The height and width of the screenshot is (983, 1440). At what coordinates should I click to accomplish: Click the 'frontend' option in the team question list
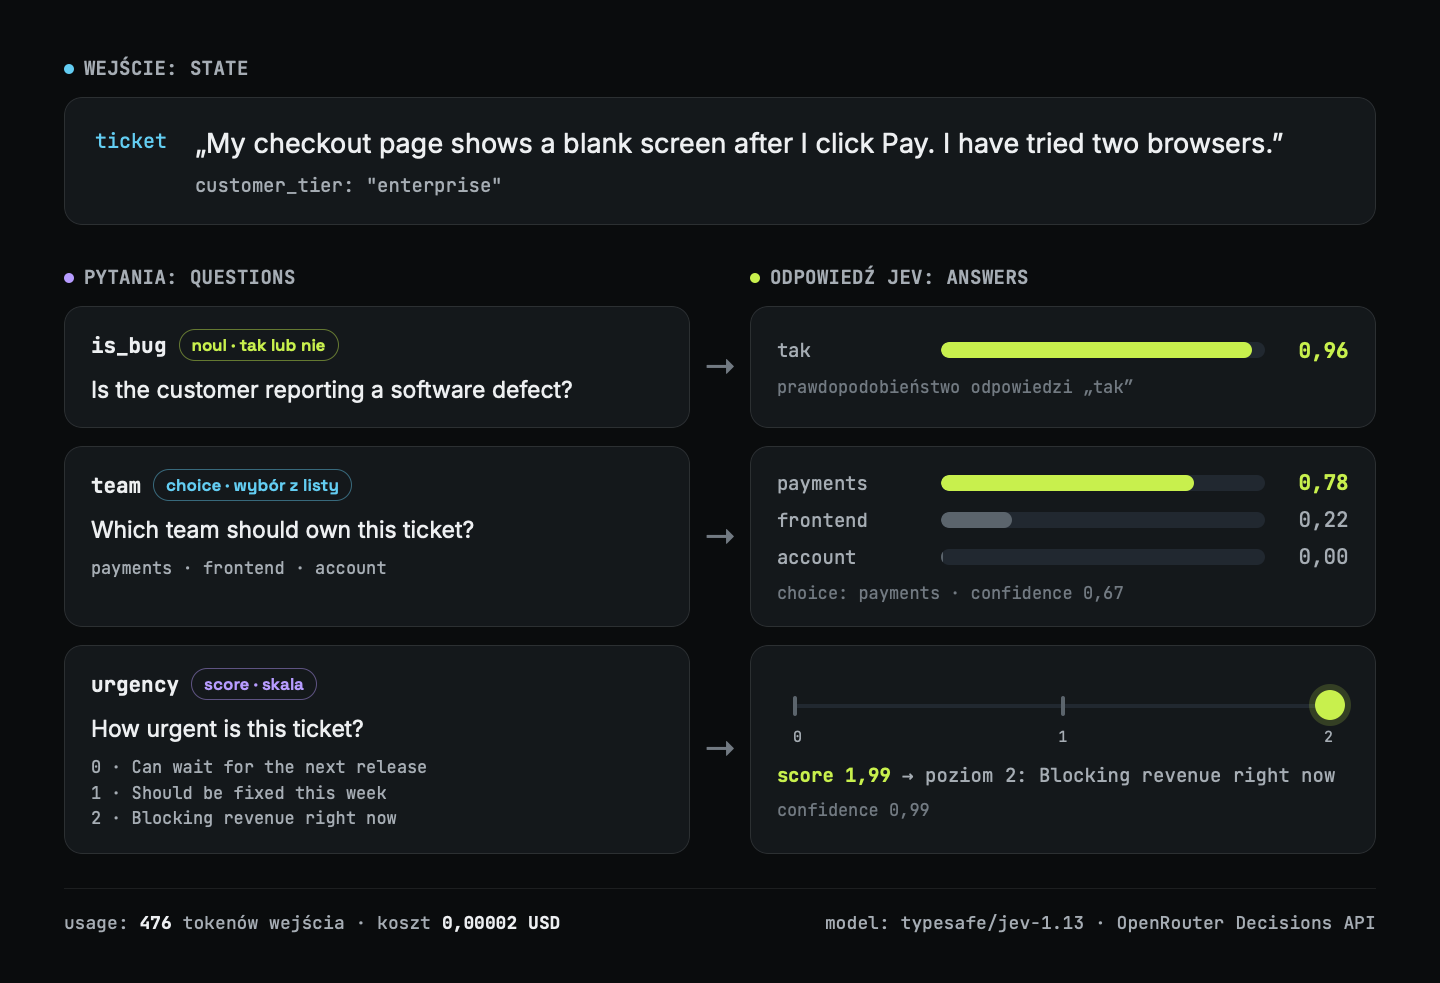[243, 568]
